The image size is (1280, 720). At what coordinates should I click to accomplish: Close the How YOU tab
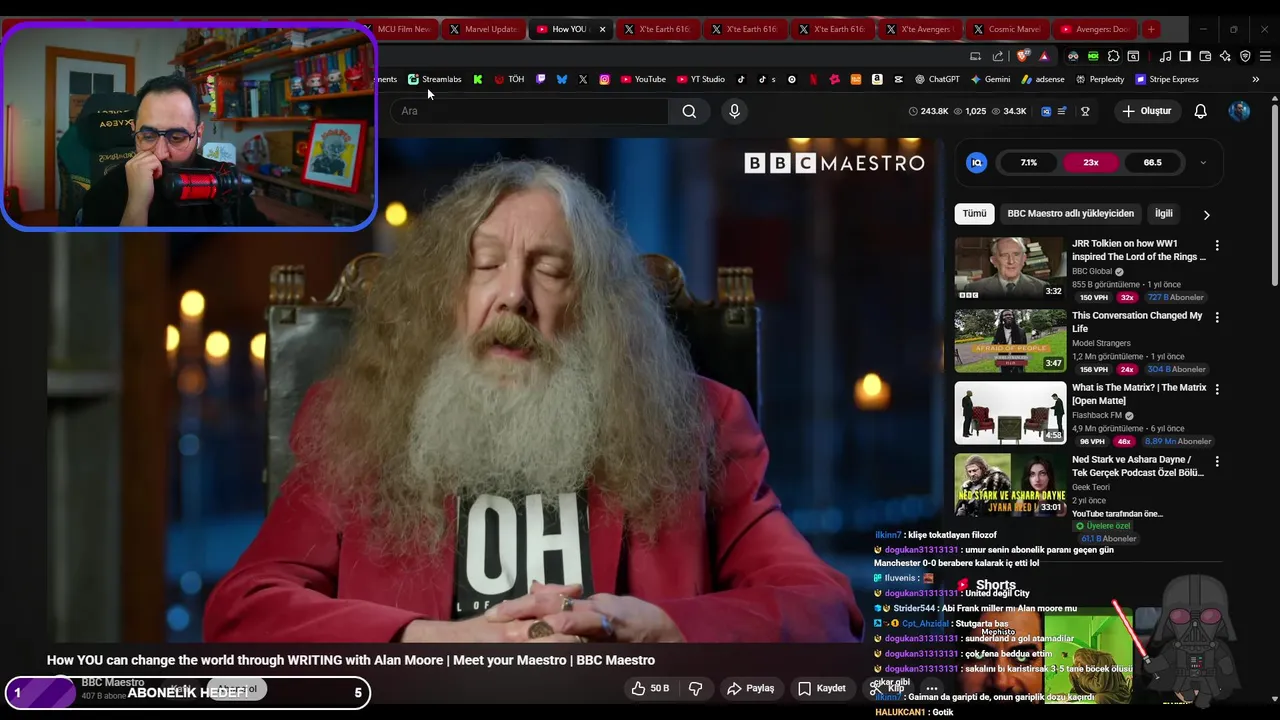click(602, 29)
